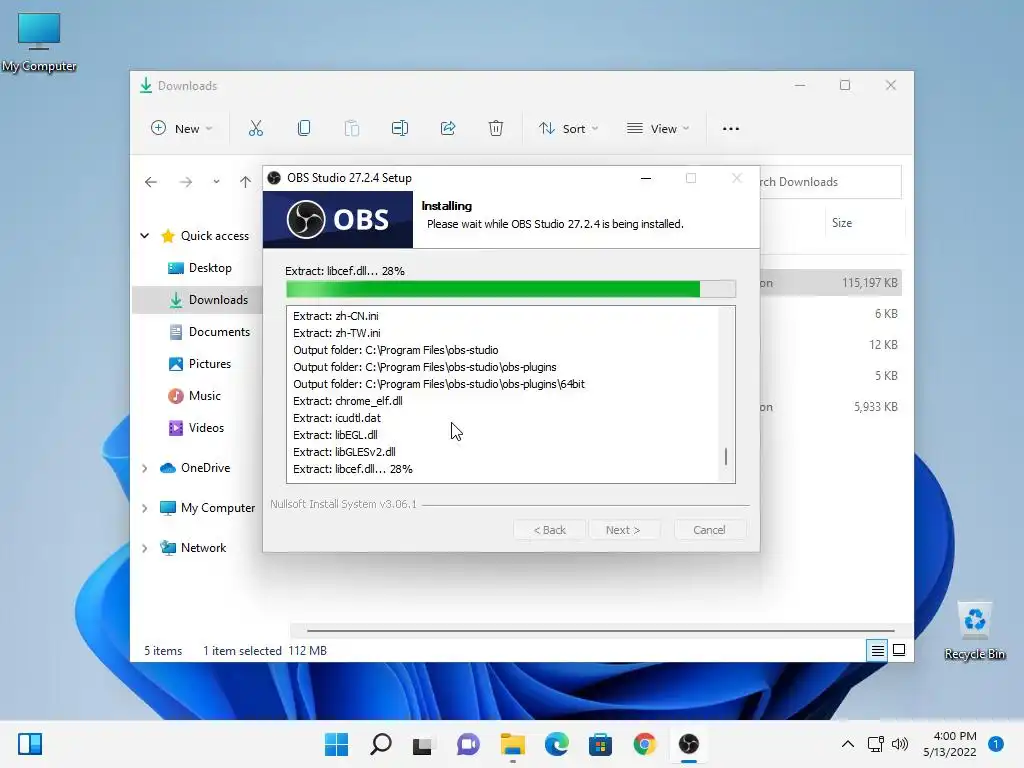Screen dimensions: 1024x768
Task: Open Task View on the taskbar
Action: coord(422,744)
